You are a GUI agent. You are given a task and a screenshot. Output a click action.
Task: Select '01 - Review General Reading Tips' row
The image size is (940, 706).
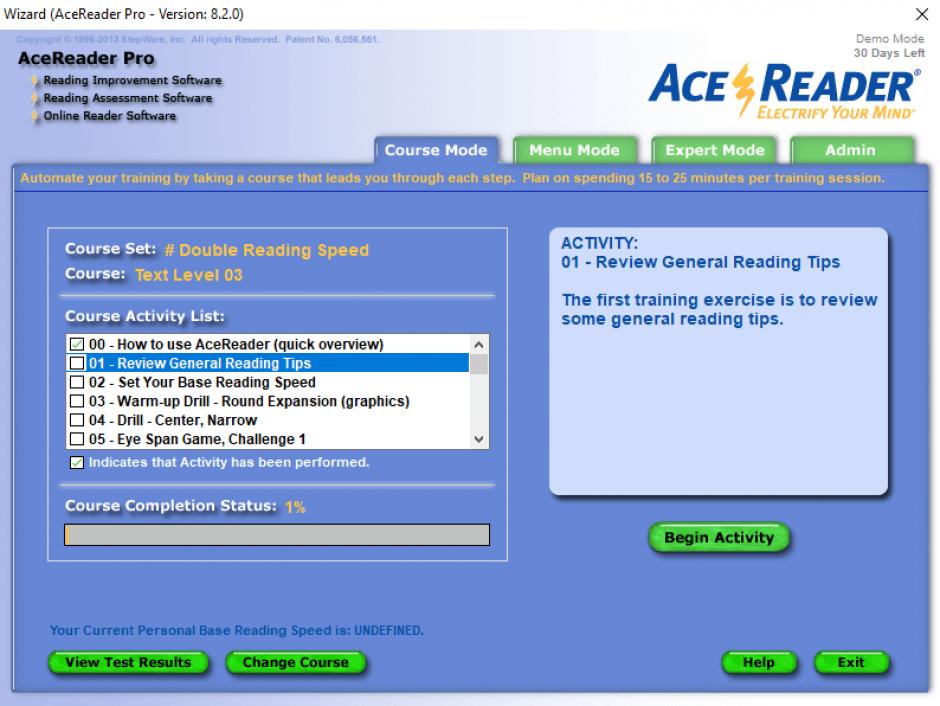coord(268,363)
